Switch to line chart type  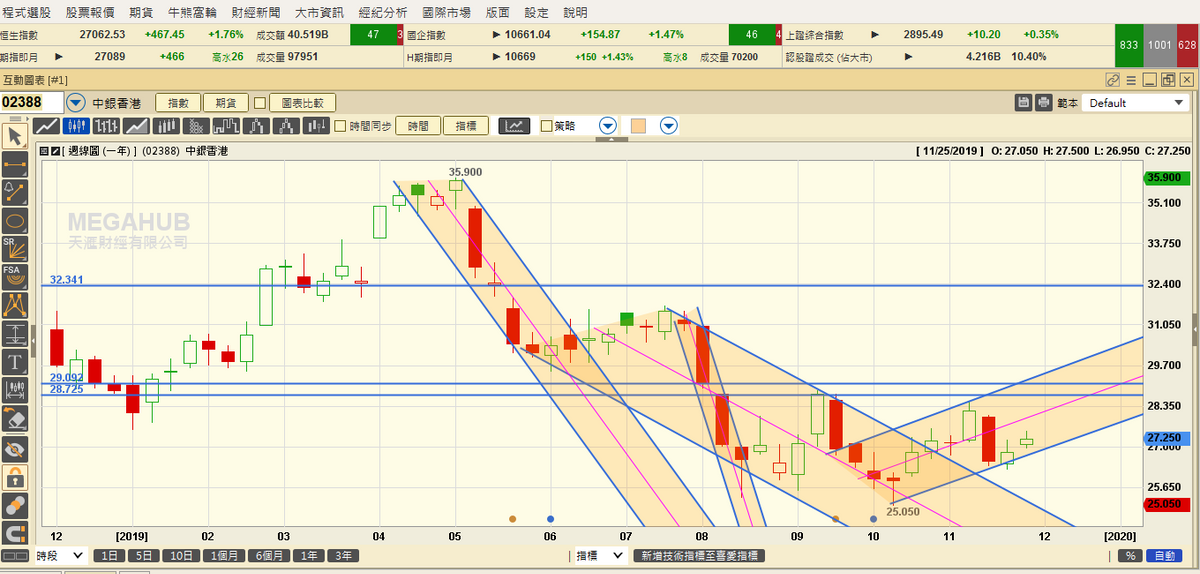click(46, 126)
